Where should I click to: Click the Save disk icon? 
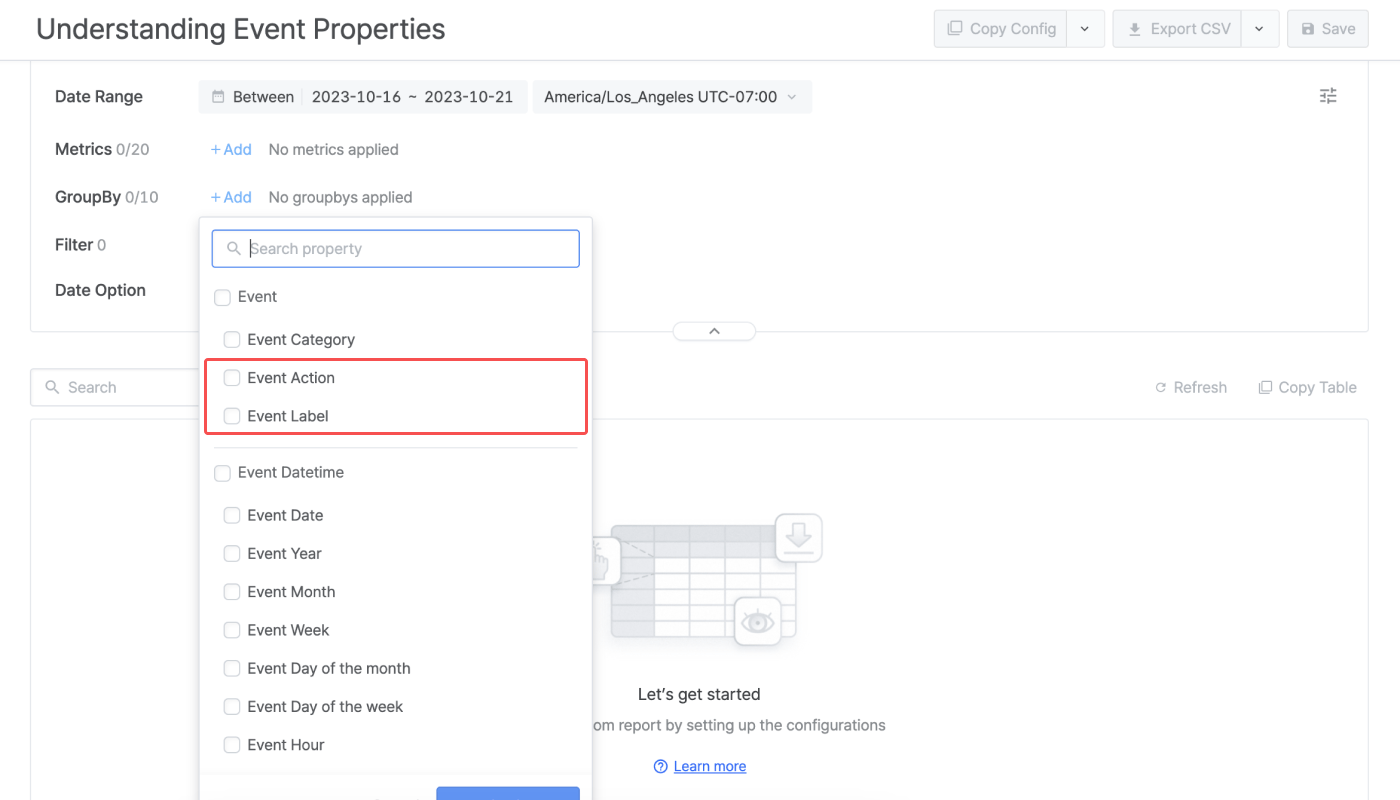coord(1308,29)
